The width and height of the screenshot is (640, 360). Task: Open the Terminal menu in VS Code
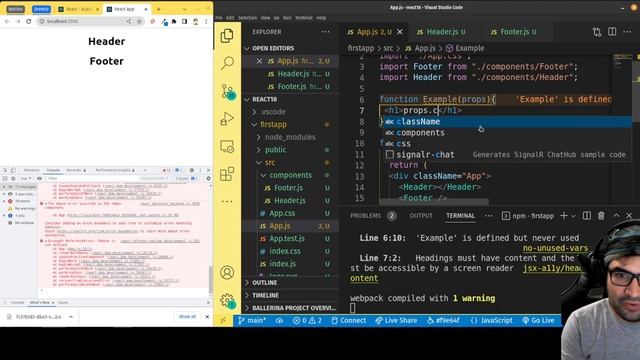(304, 18)
